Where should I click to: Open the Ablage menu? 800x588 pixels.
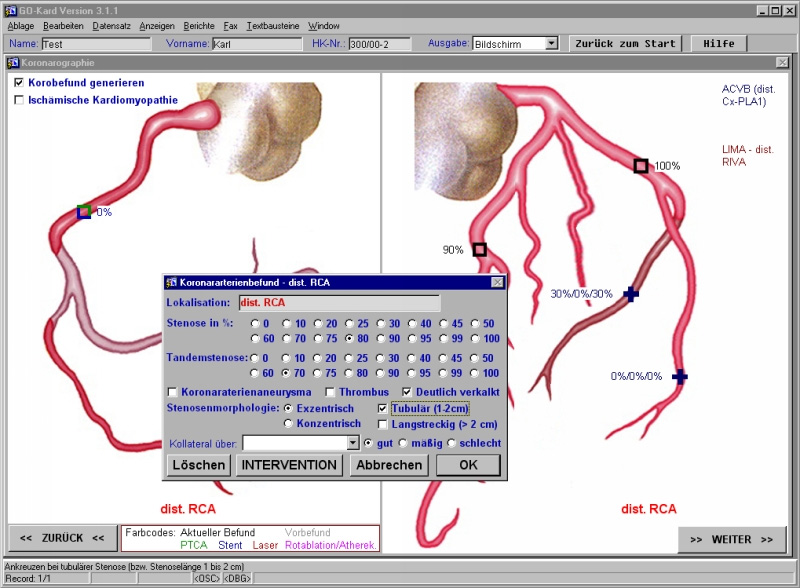[x=21, y=26]
